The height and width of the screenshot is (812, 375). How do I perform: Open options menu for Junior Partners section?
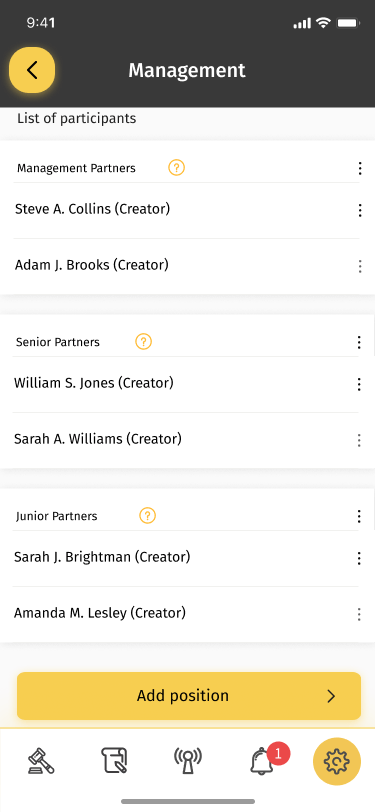click(358, 516)
